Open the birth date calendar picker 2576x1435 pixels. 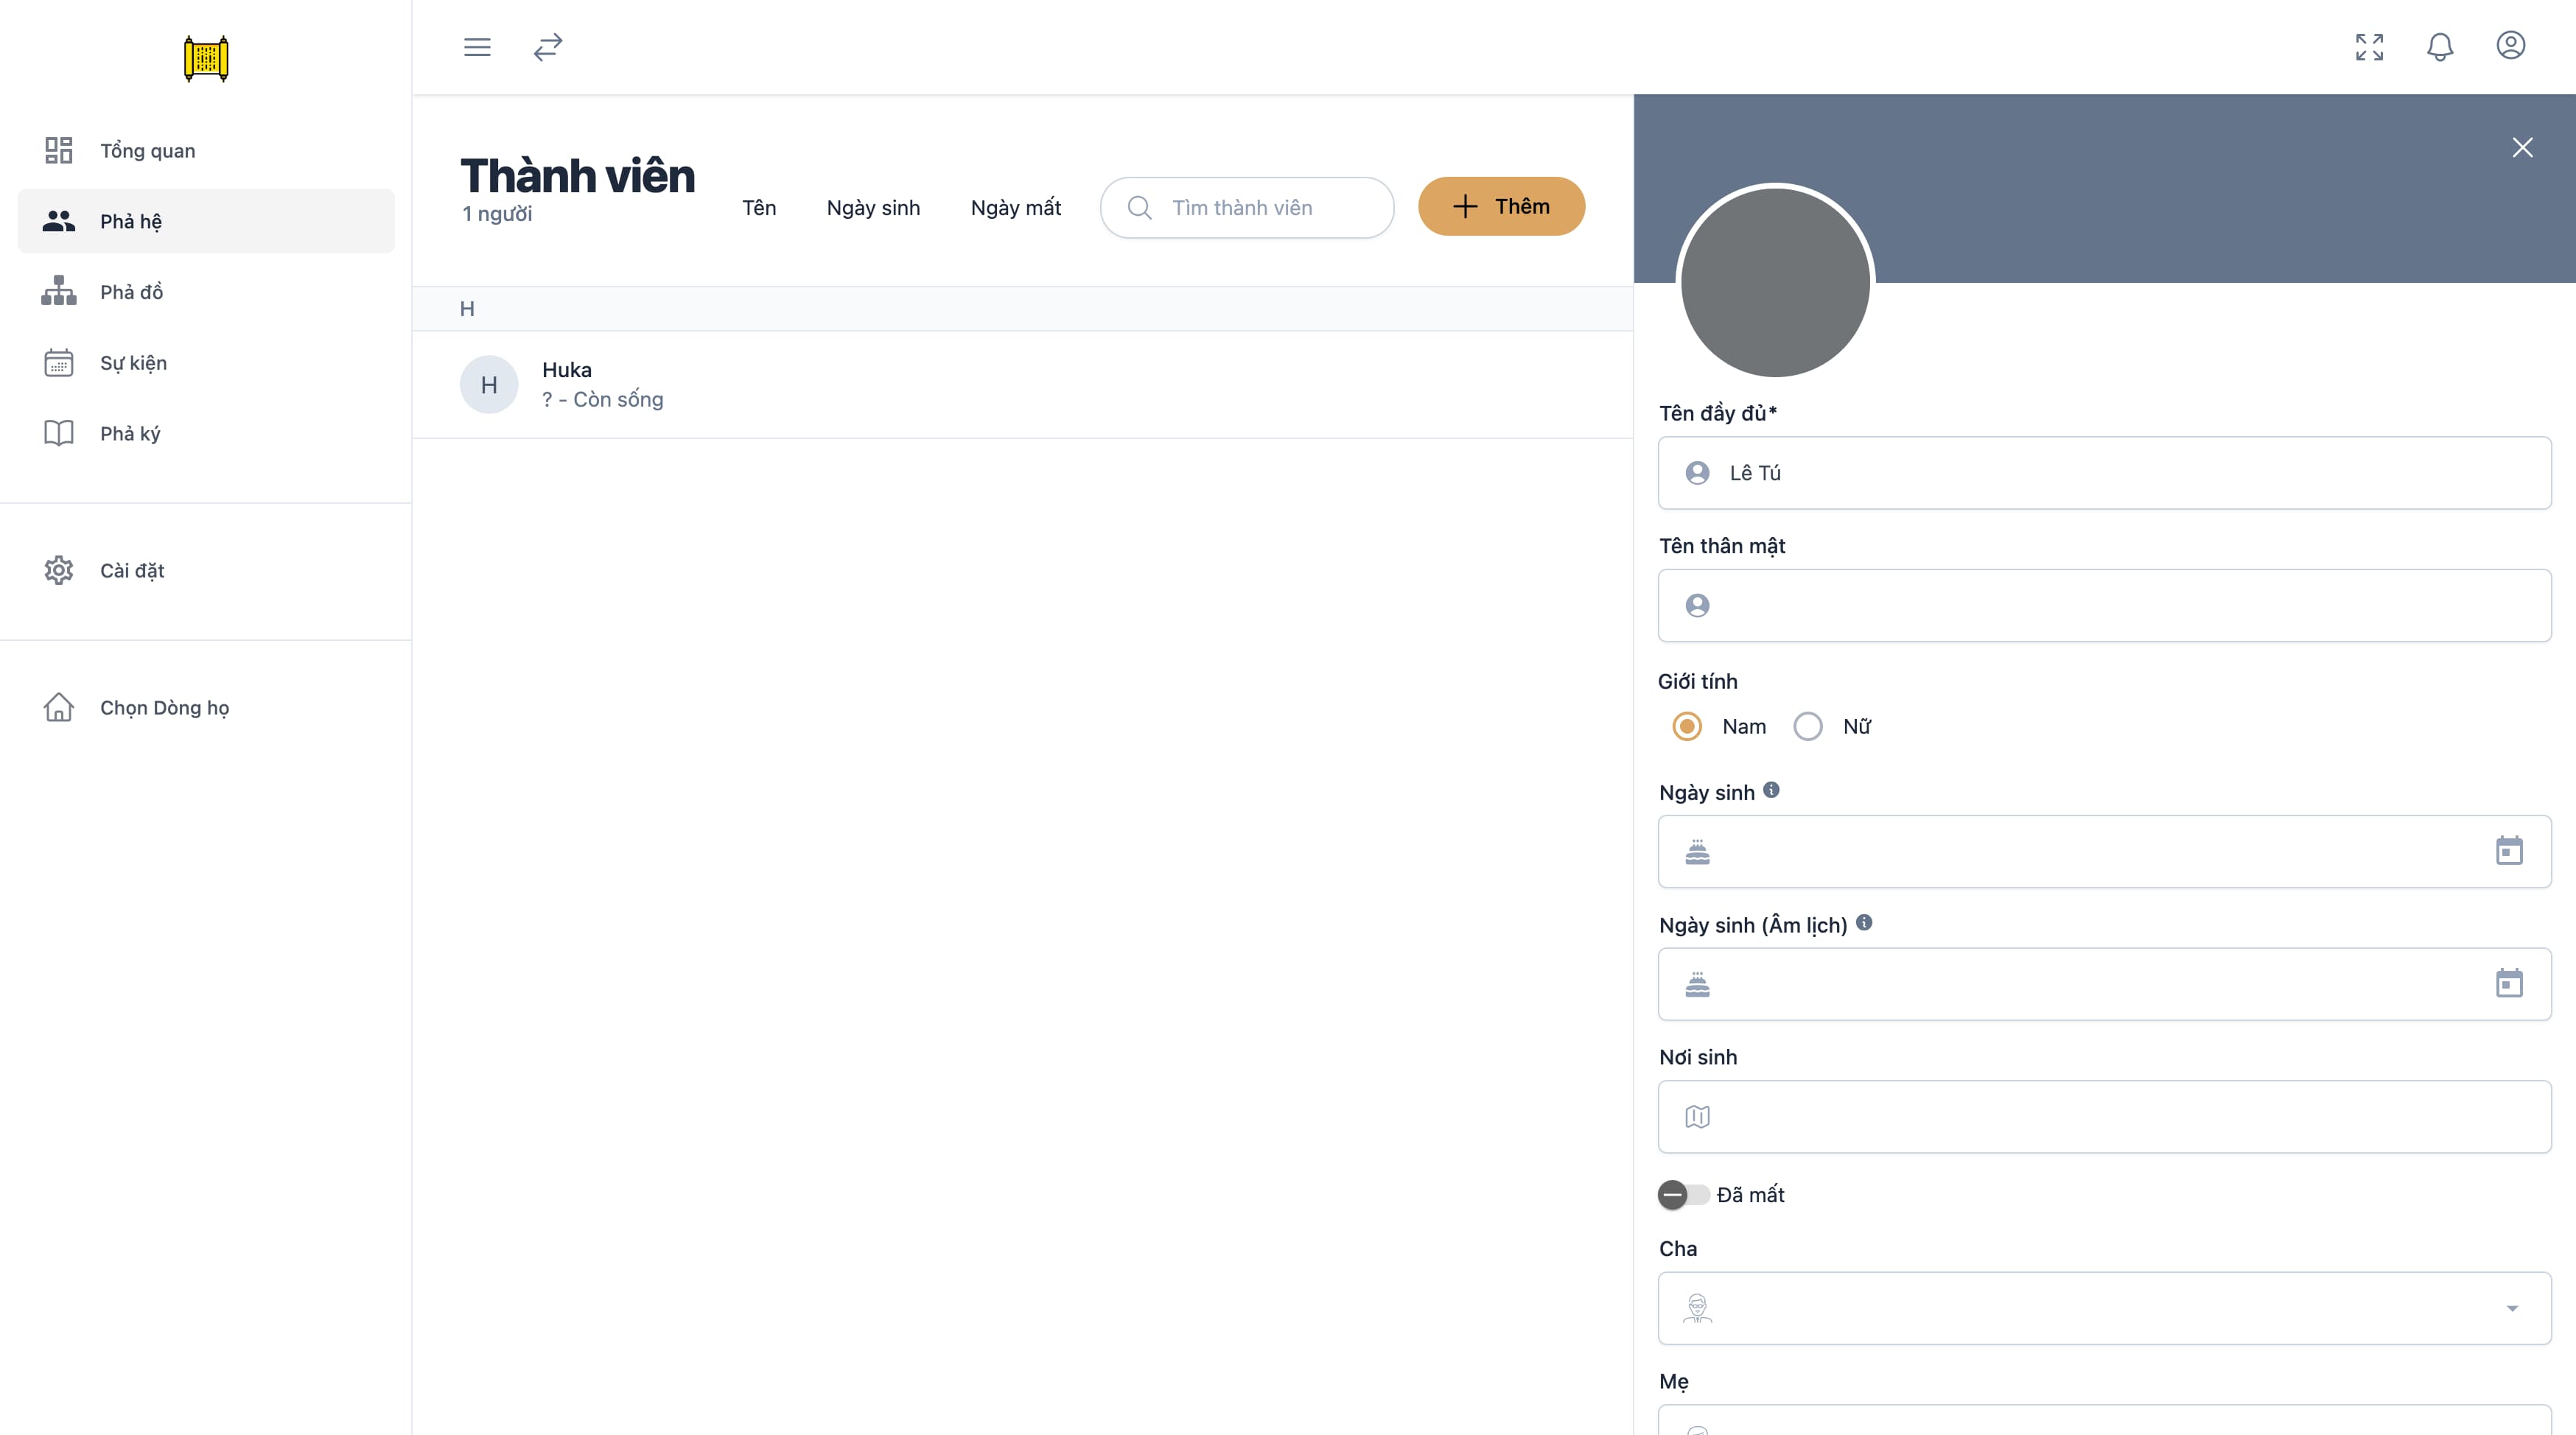point(2510,851)
